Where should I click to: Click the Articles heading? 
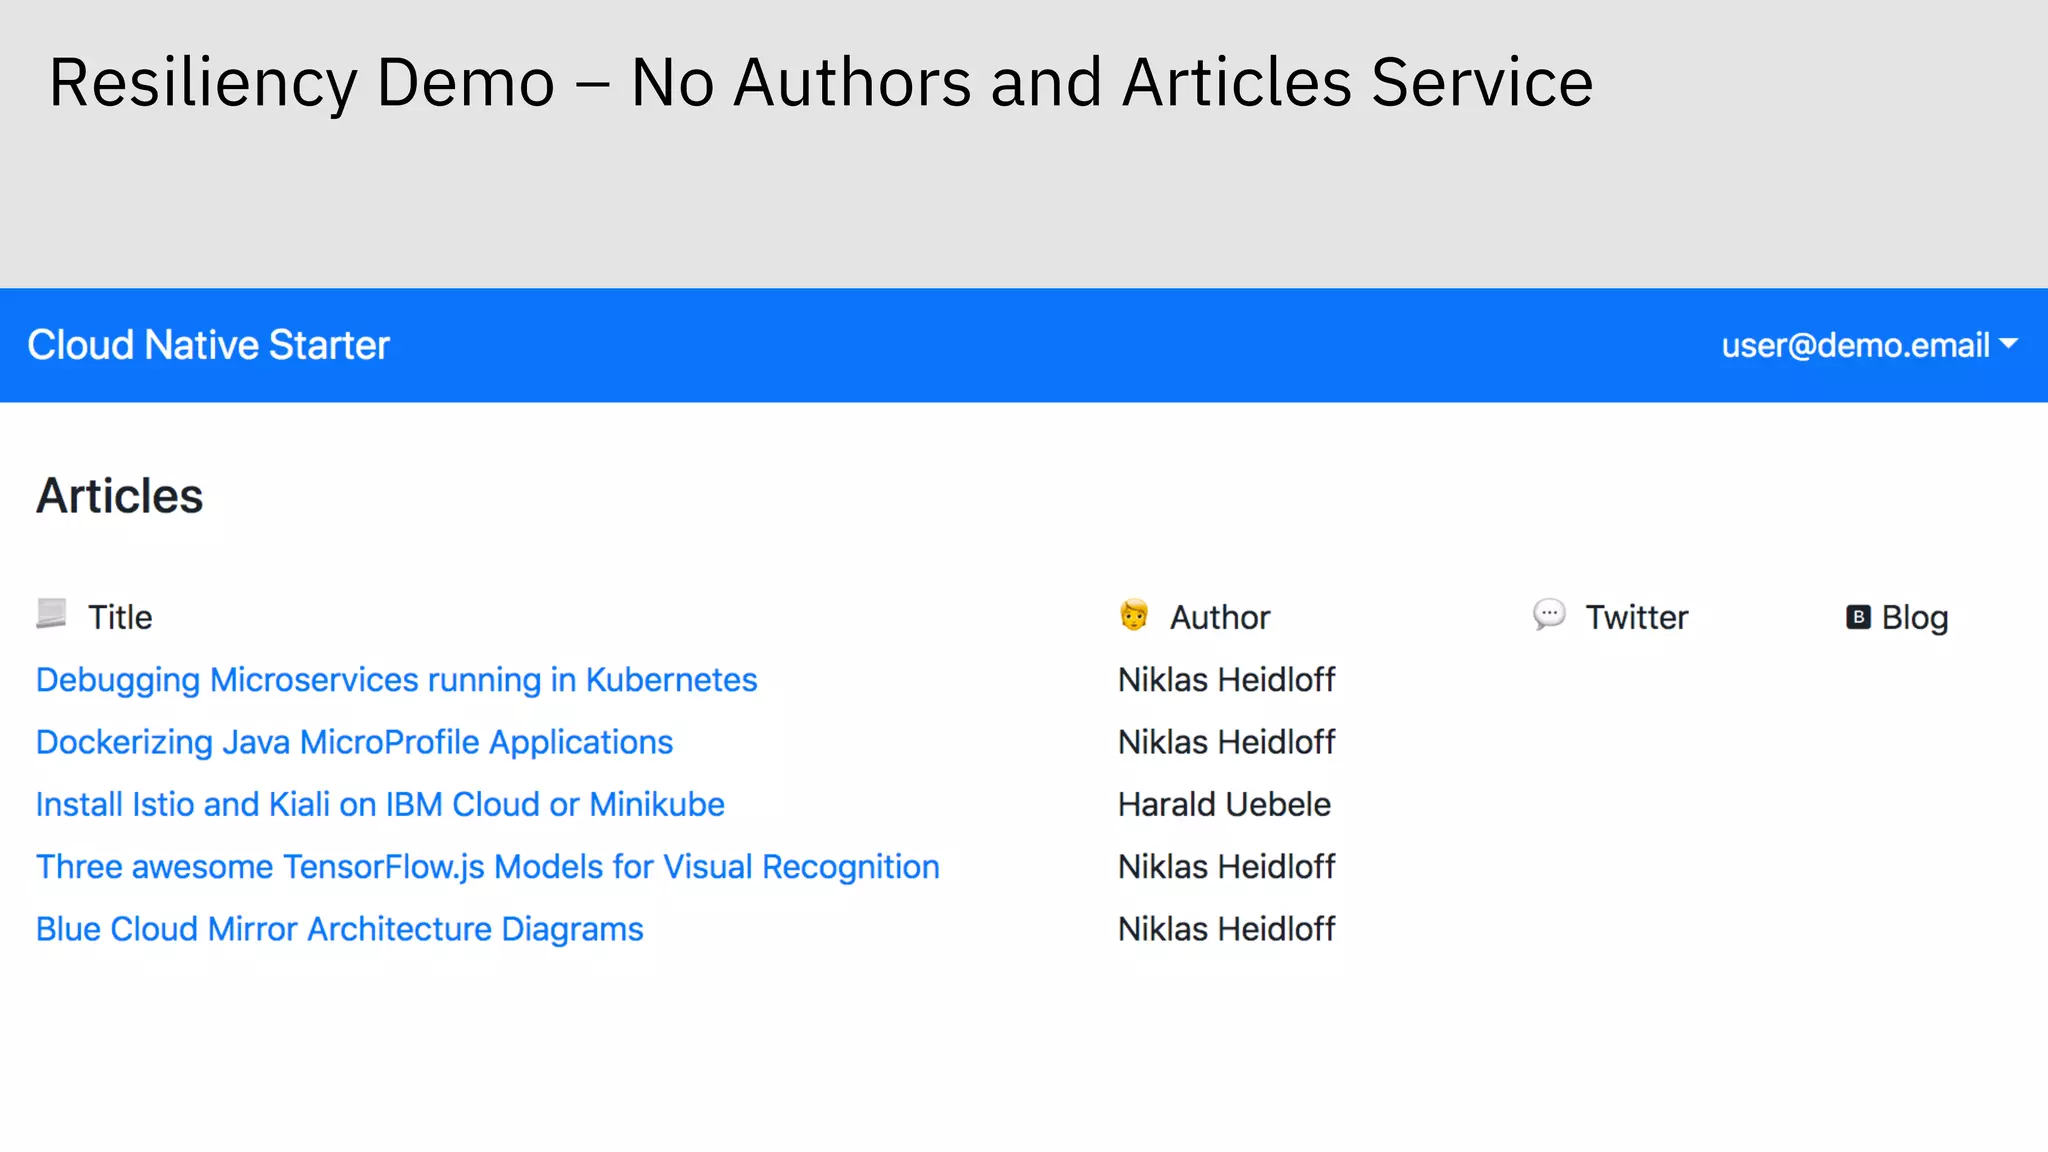pos(120,496)
